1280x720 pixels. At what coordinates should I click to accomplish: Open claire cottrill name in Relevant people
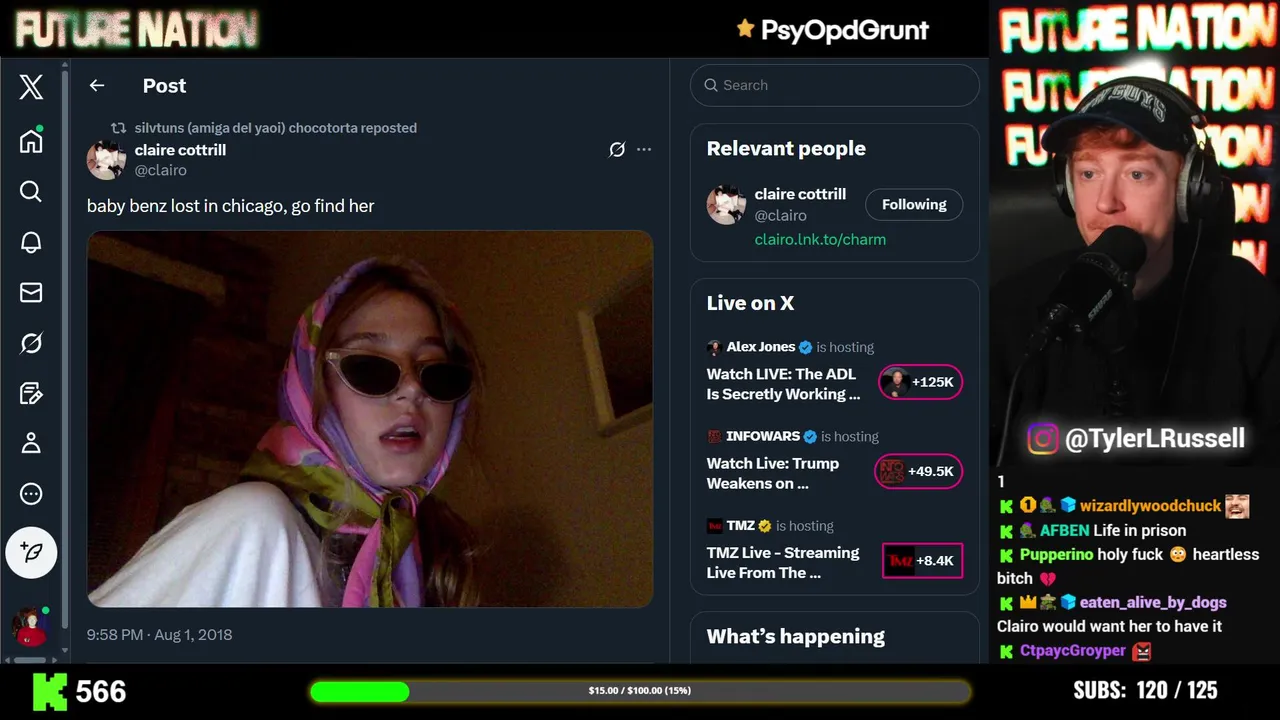(800, 194)
